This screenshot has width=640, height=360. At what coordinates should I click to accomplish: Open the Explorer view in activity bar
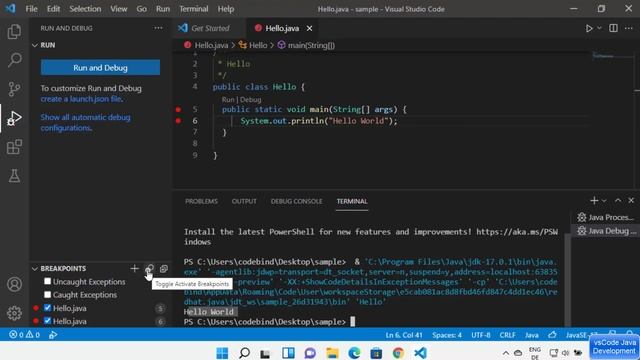[14, 31]
